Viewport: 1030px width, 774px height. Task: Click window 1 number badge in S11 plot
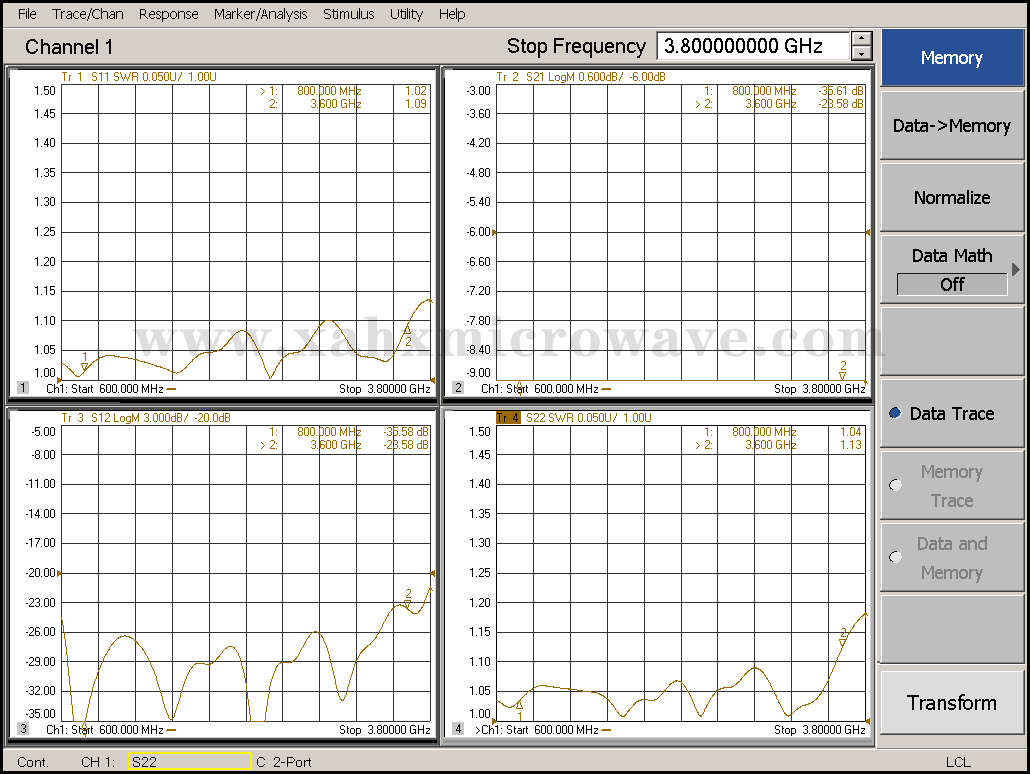[23, 388]
